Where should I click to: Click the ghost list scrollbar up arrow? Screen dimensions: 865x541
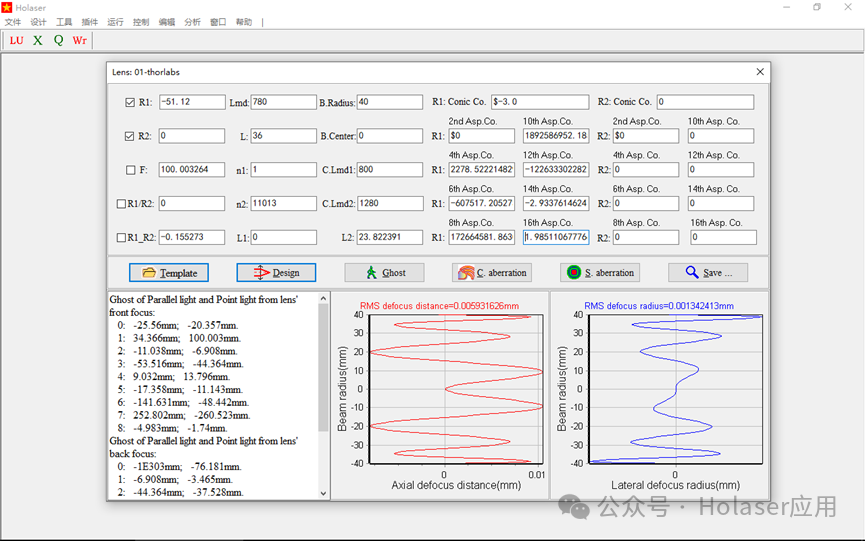[323, 298]
